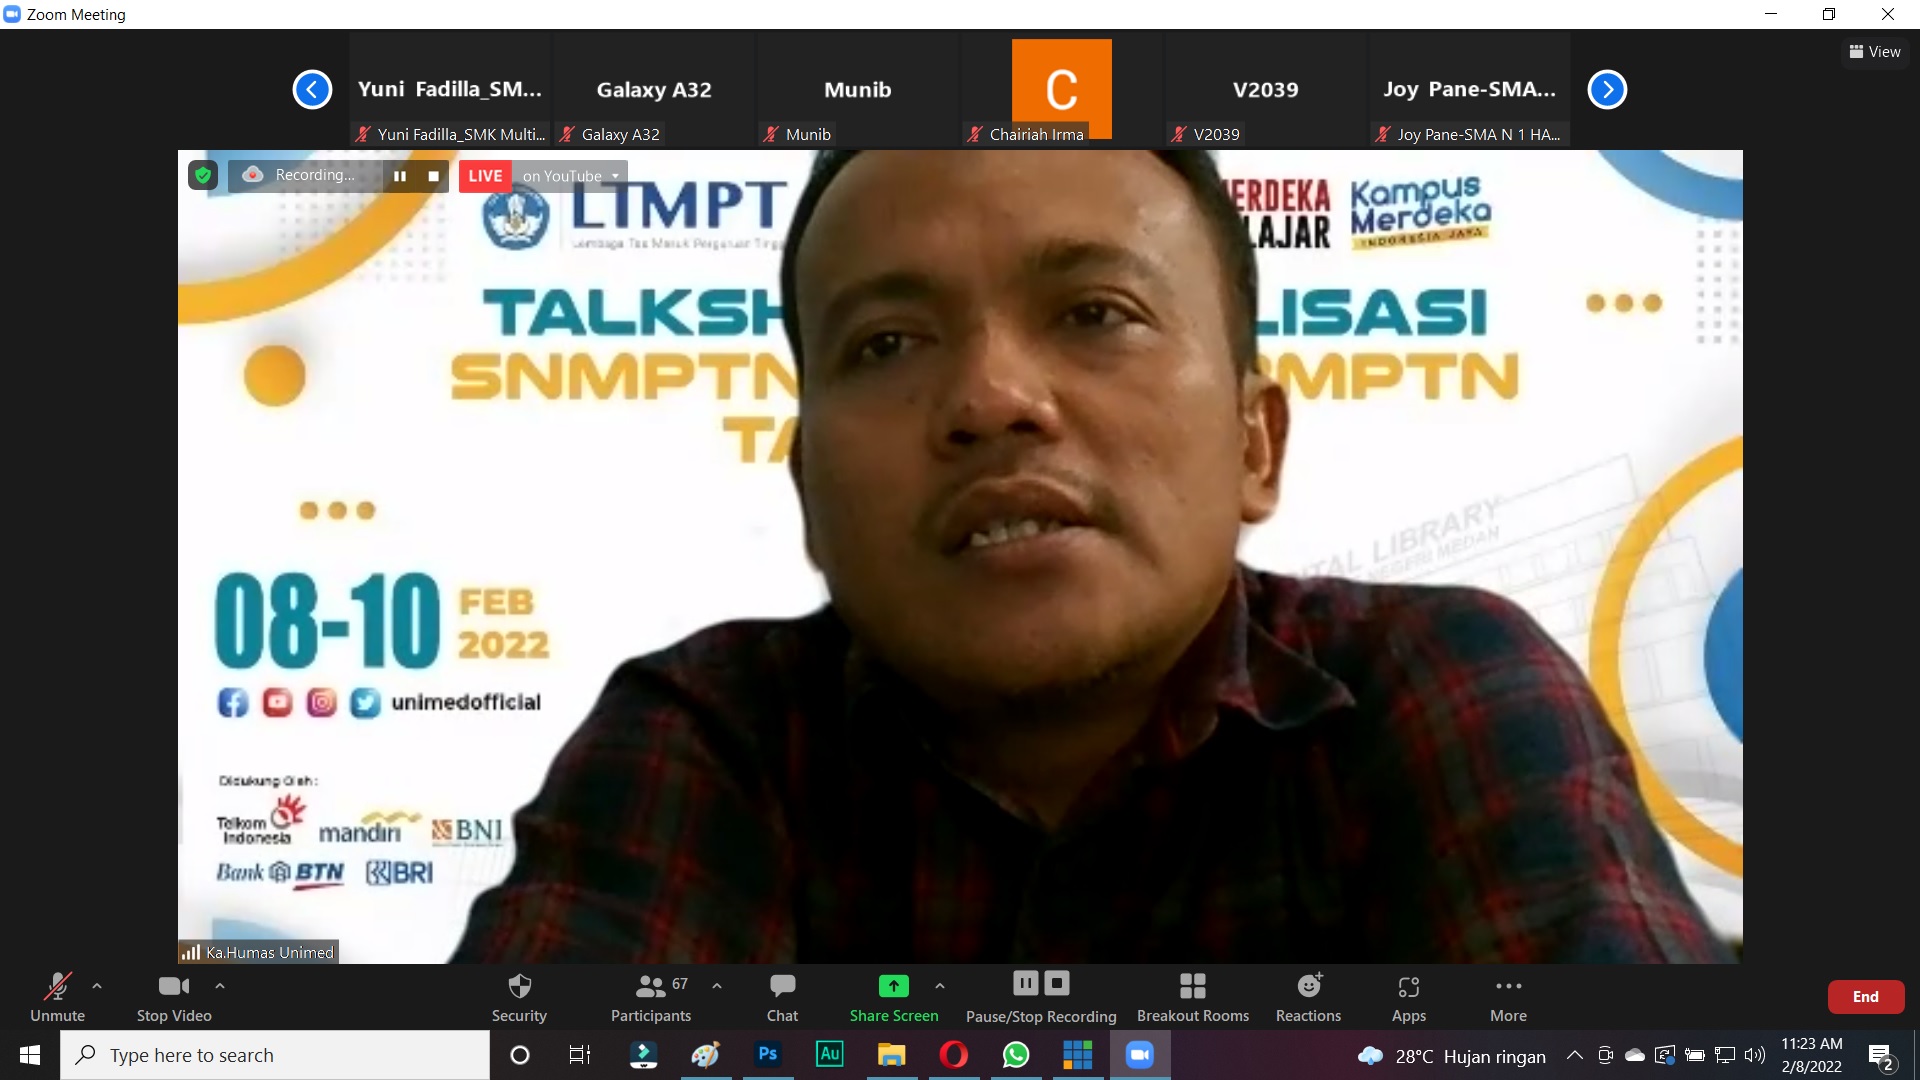Open Photoshop from the taskbar
1920x1080 pixels.
pos(768,1055)
